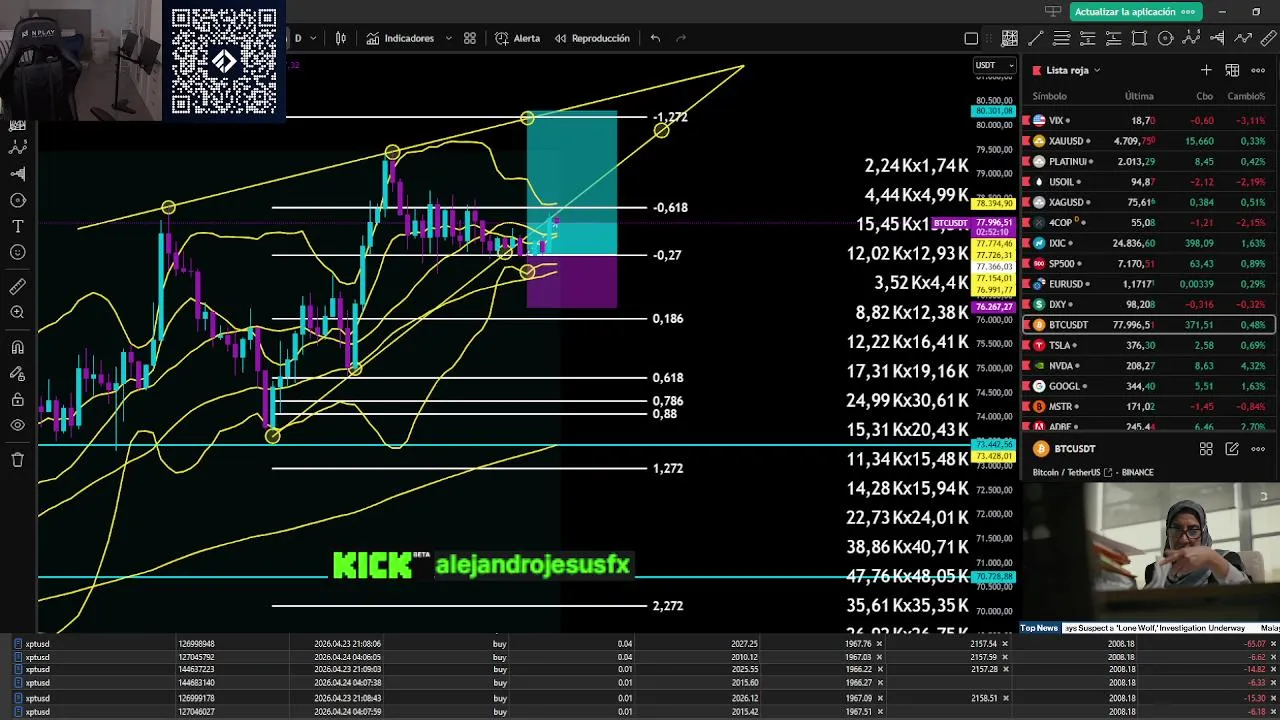
Task: Select GOOGL in the watchlist
Action: tap(1148, 386)
